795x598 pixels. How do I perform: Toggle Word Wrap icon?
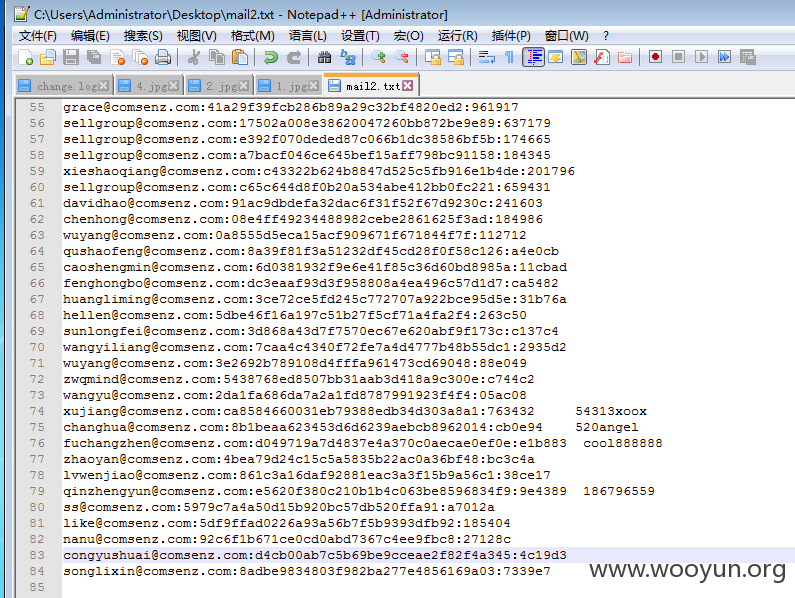[487, 57]
